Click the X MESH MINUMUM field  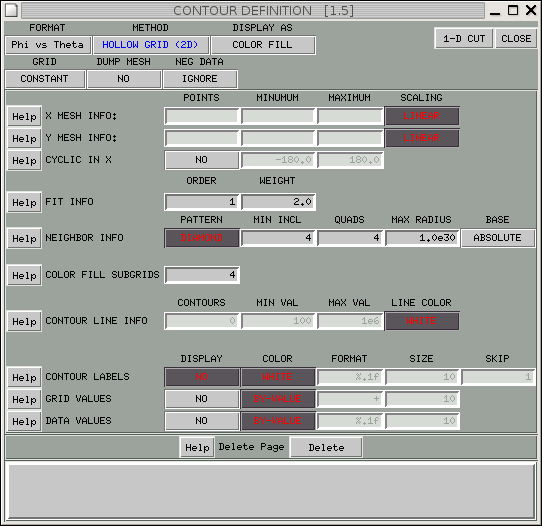[278, 116]
